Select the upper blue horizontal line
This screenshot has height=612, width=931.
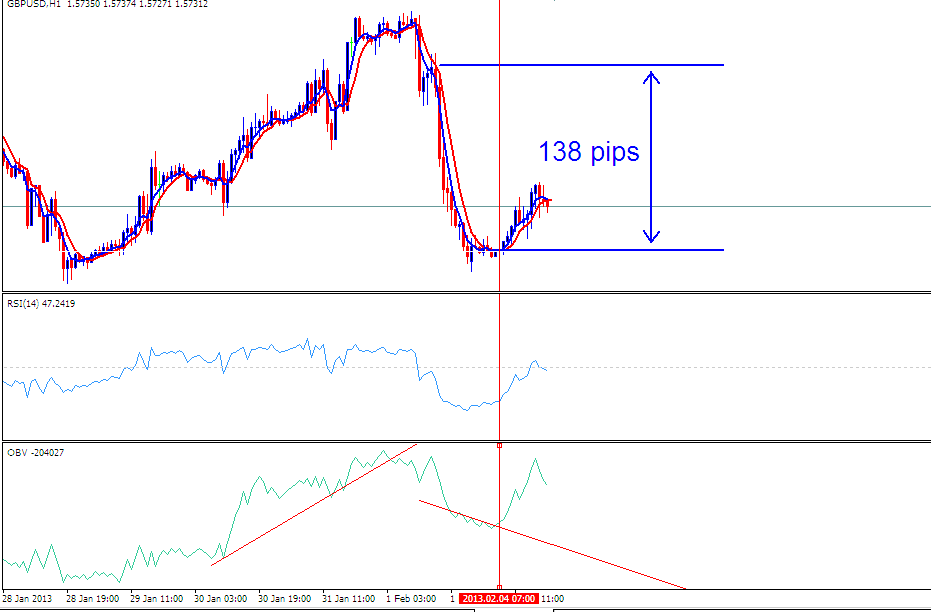tap(582, 65)
